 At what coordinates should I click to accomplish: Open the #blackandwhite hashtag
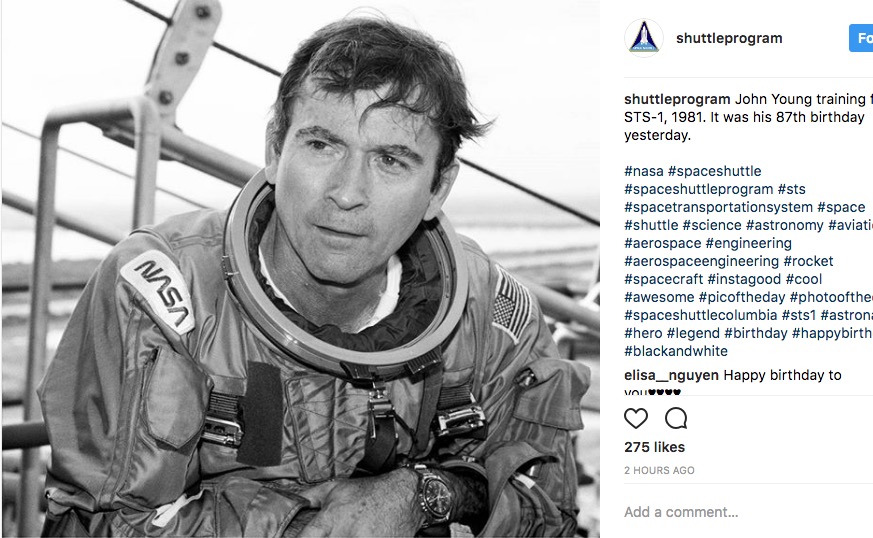tap(676, 351)
